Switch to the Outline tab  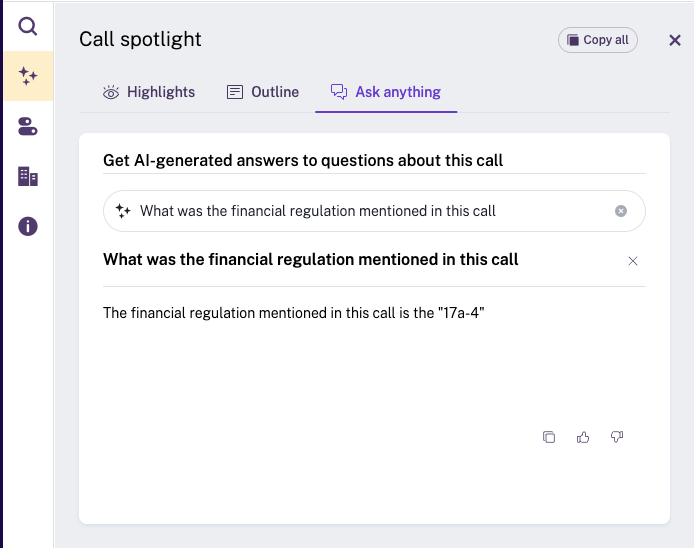coord(263,92)
